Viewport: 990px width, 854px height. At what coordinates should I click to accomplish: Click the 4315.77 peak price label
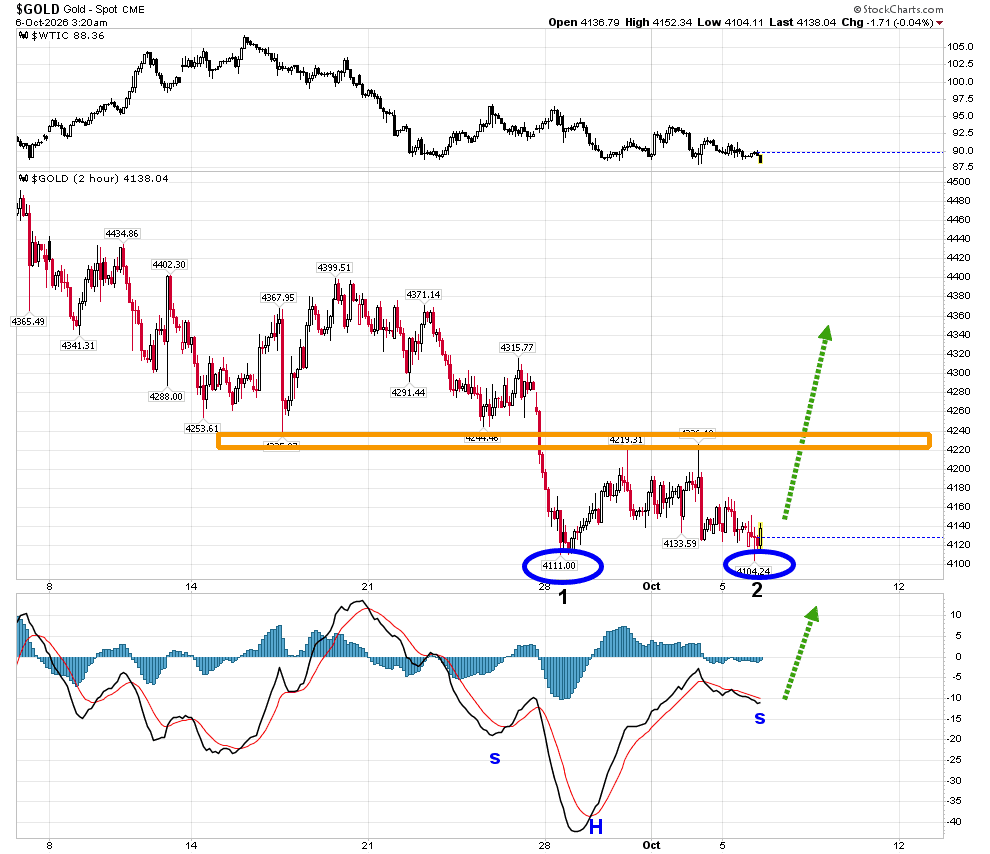[x=517, y=348]
